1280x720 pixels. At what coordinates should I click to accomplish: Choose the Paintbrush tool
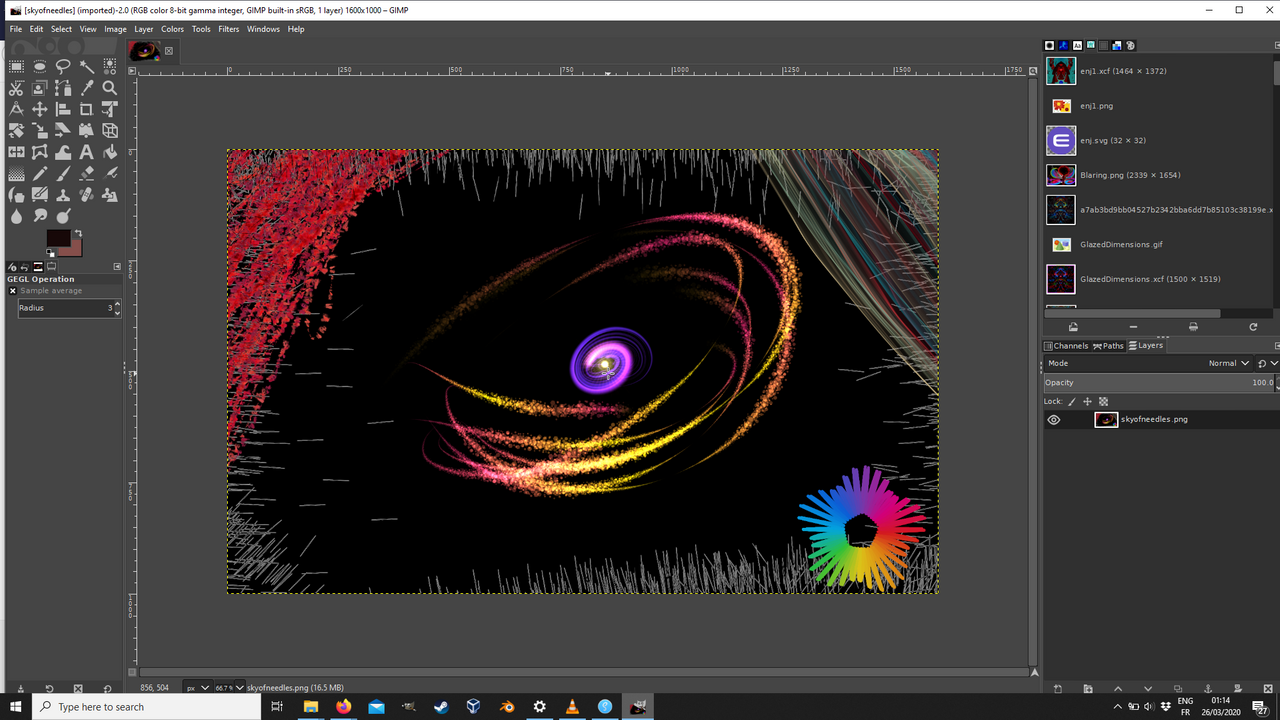(x=63, y=174)
